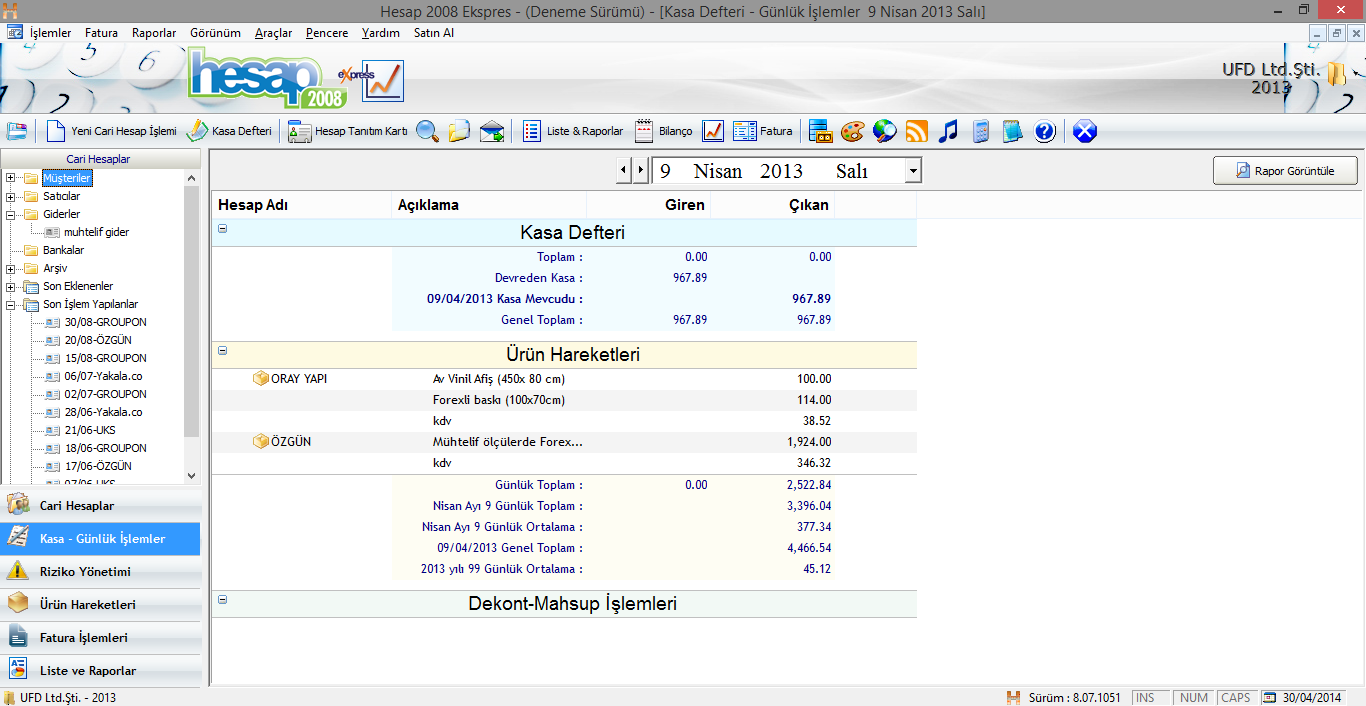Click the ÖZGÜN product box icon

pyautogui.click(x=261, y=441)
